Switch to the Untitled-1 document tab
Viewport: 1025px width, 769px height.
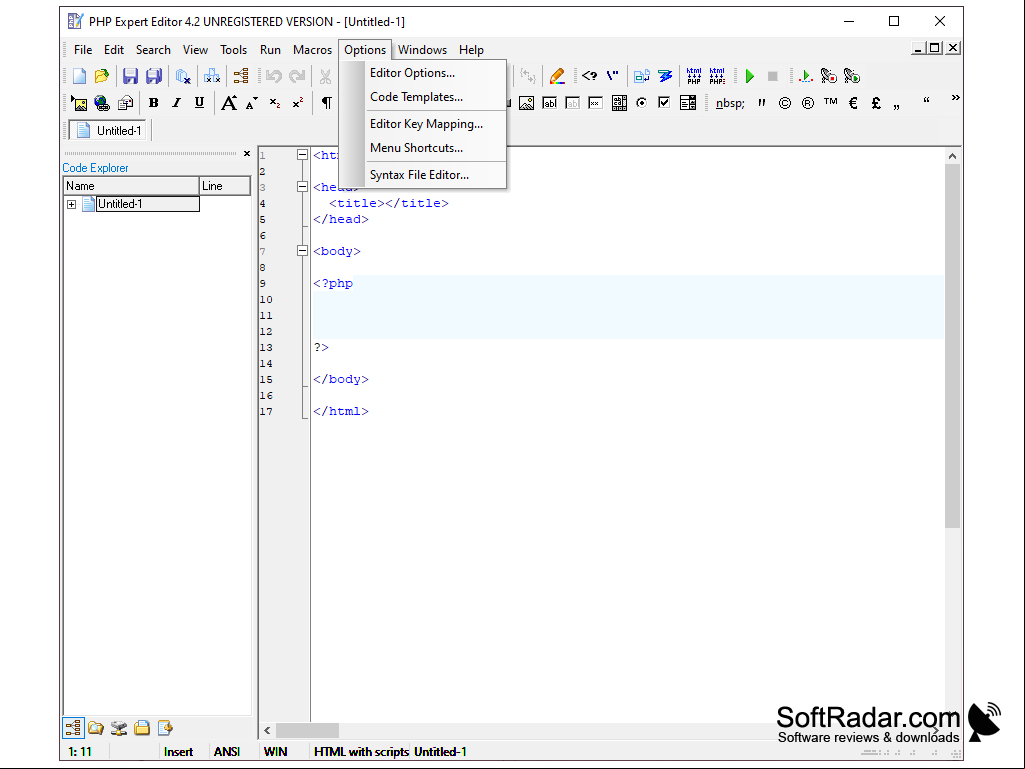tap(109, 130)
